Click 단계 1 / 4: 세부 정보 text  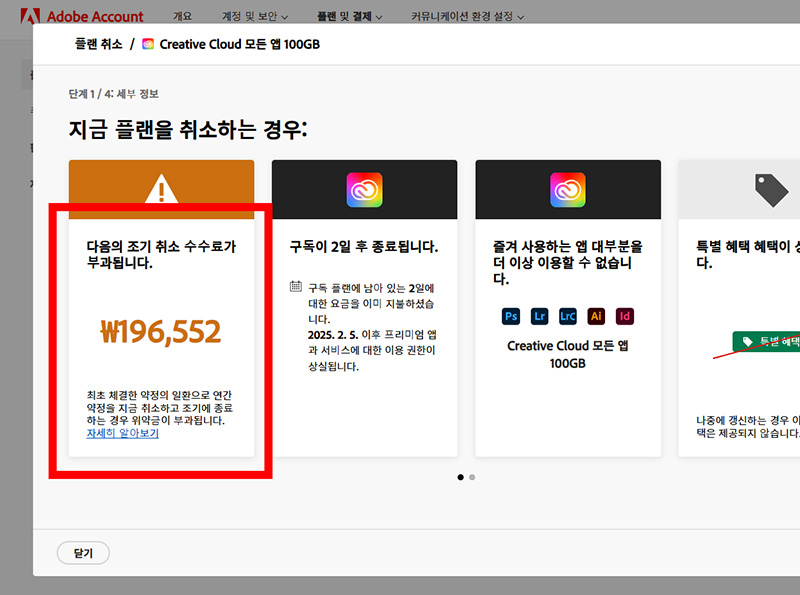[114, 94]
